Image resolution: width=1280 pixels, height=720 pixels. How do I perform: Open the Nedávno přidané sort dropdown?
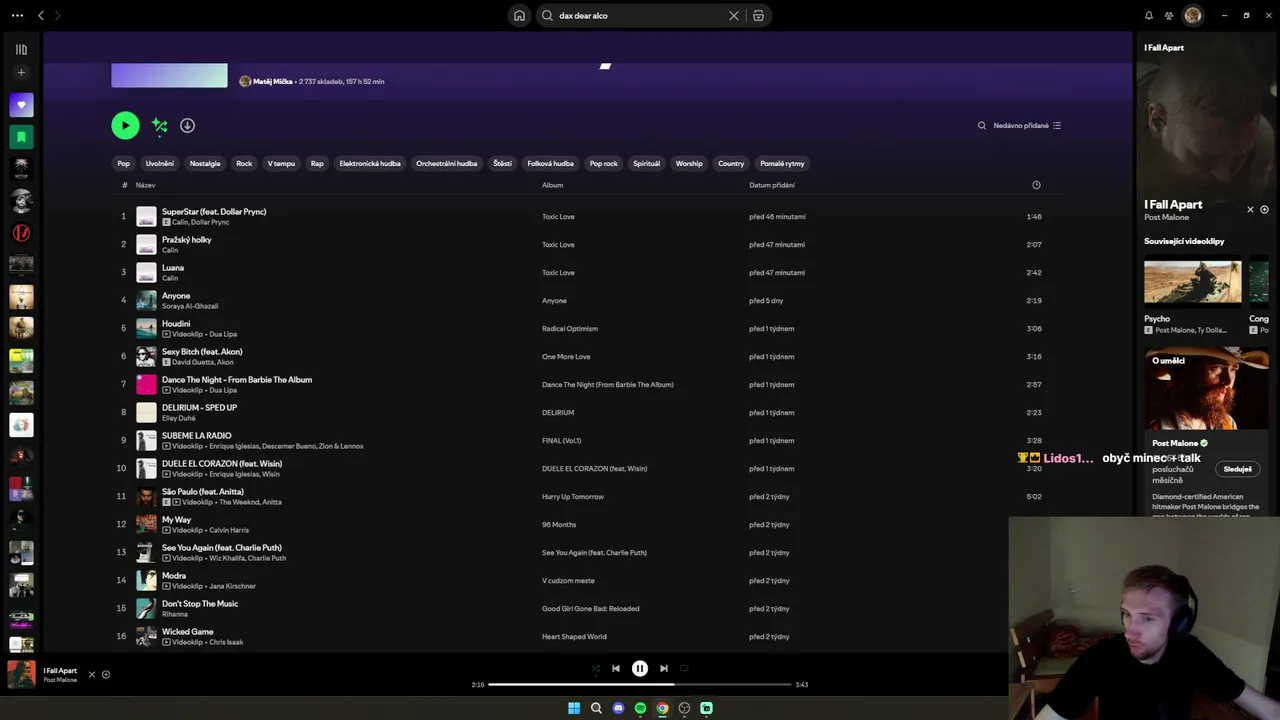pyautogui.click(x=1027, y=126)
